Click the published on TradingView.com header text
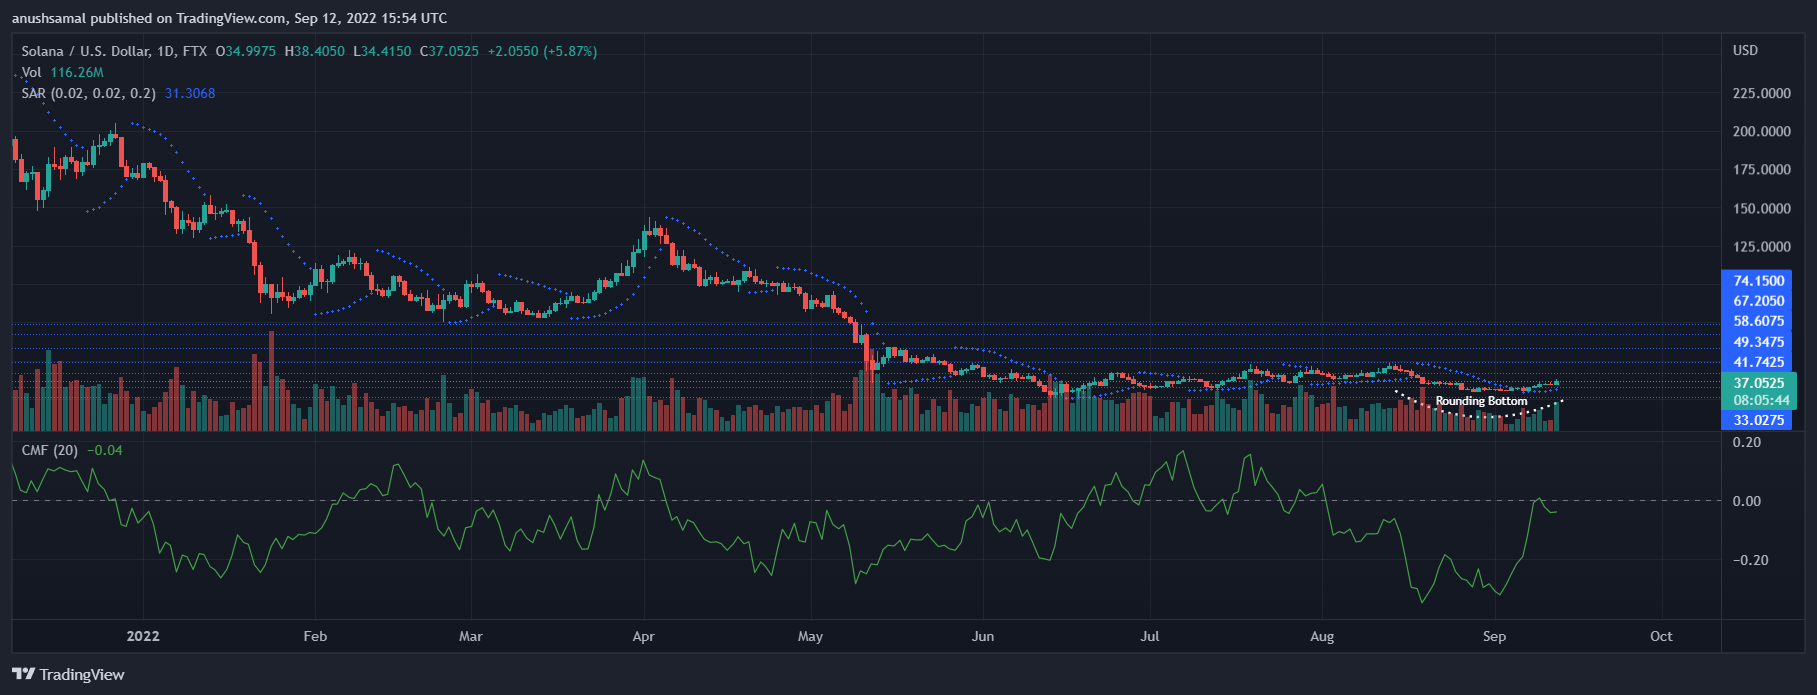Viewport: 1817px width, 695px height. click(x=229, y=18)
